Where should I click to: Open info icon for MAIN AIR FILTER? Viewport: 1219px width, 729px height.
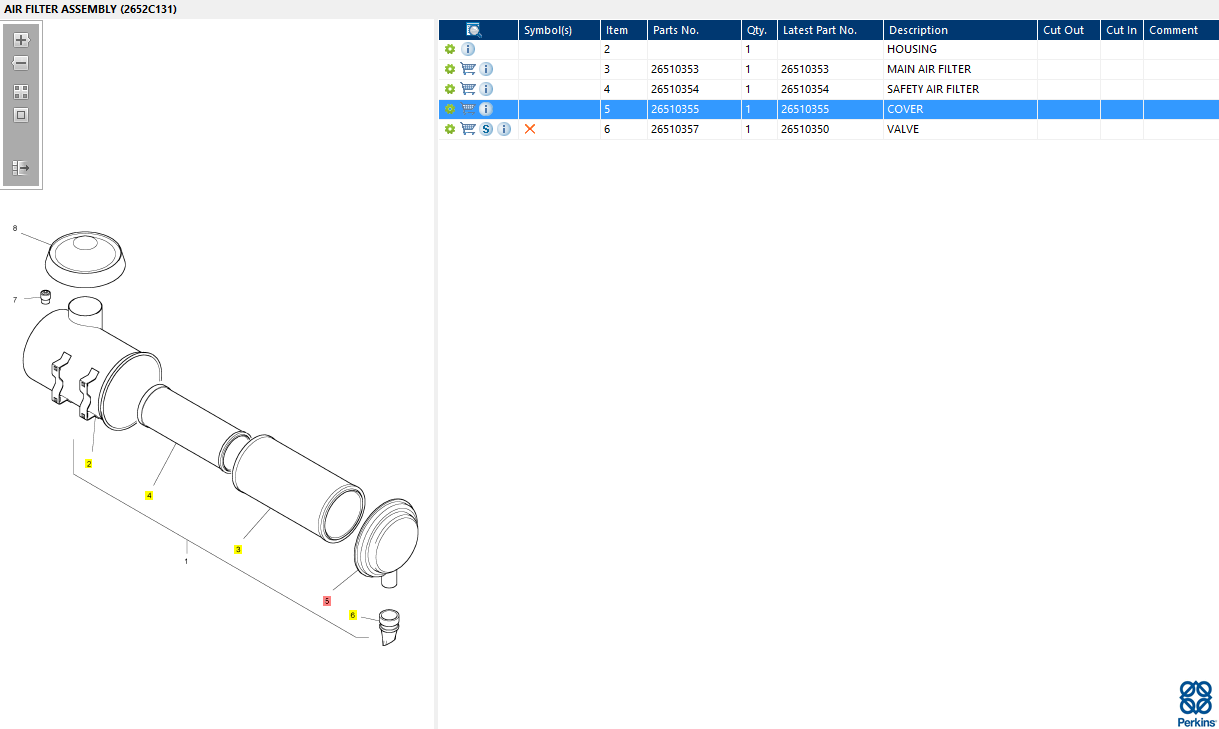tap(486, 69)
